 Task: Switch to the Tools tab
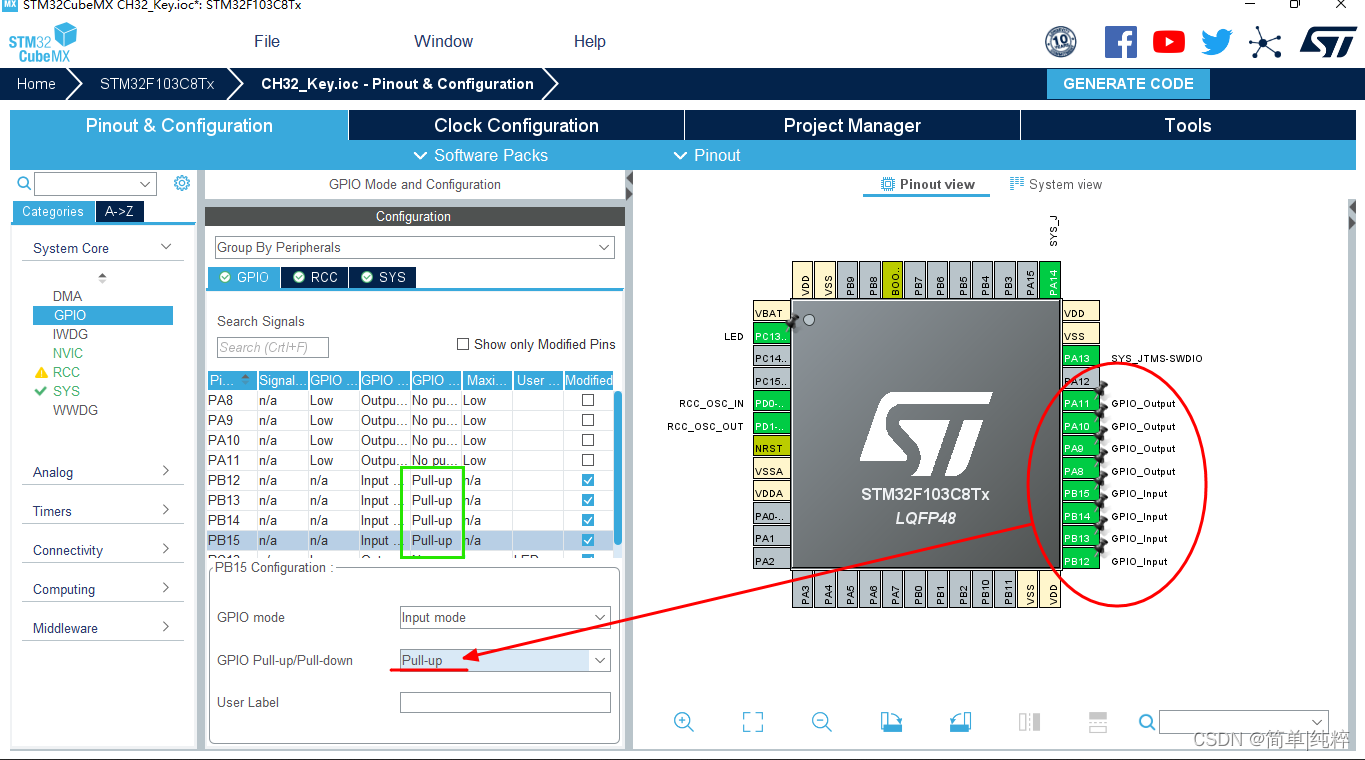click(x=1188, y=125)
